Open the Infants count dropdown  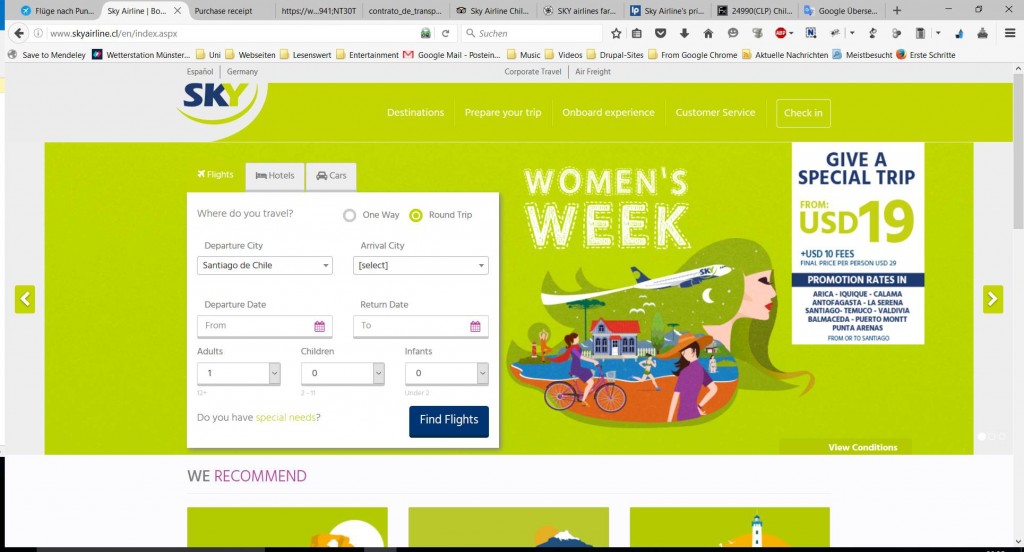[x=447, y=373]
